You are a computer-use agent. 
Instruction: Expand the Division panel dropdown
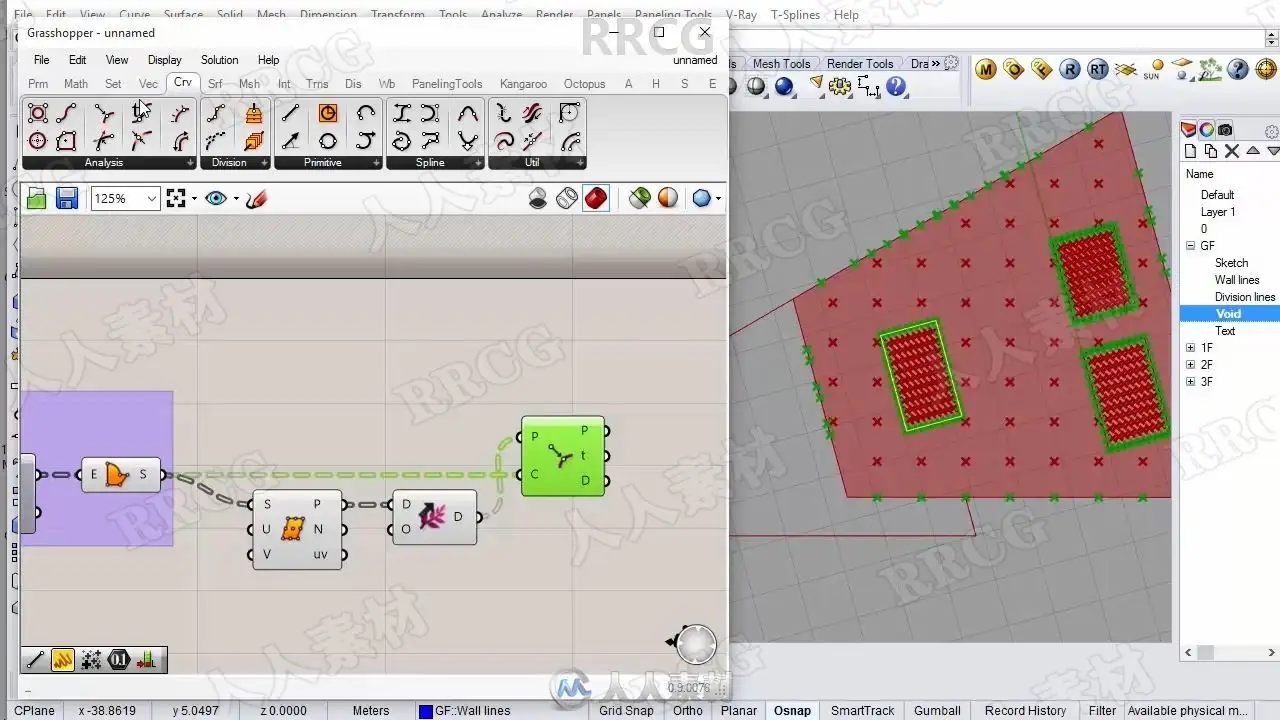pyautogui.click(x=264, y=163)
